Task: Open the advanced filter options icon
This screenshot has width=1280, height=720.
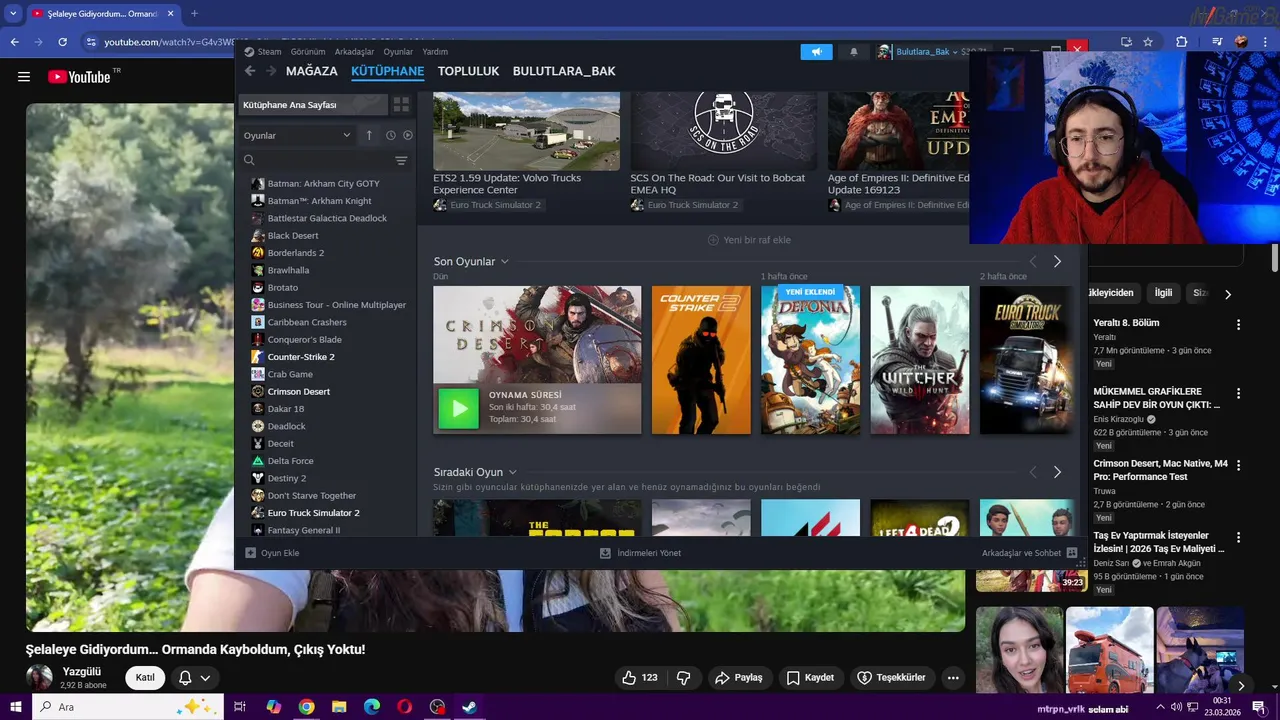Action: [401, 160]
